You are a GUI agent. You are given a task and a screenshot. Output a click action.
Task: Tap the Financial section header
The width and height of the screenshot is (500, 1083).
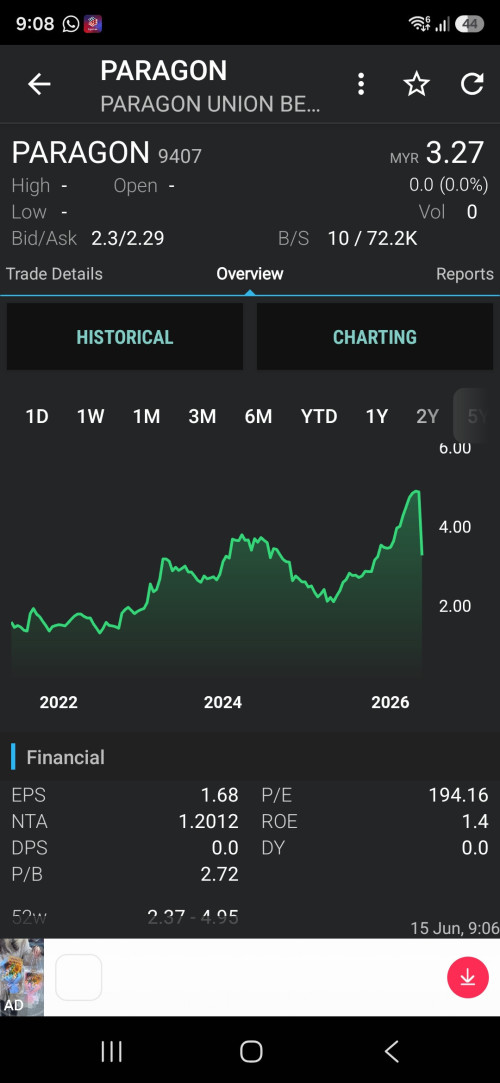[x=66, y=758]
